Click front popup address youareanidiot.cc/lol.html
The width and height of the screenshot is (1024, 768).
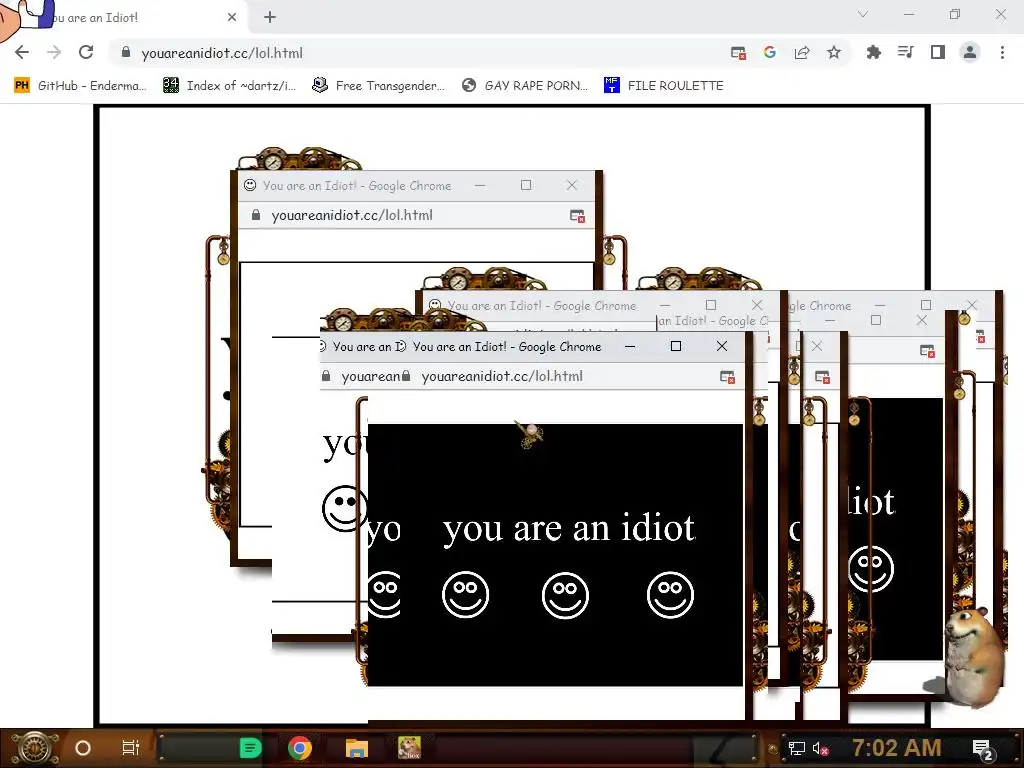click(x=502, y=376)
